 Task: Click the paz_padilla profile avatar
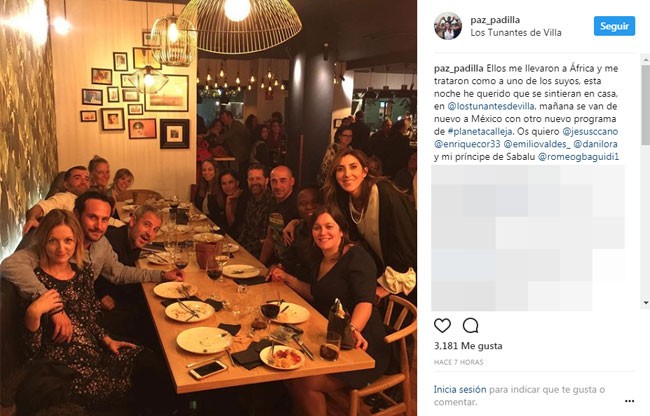pyautogui.click(x=448, y=26)
